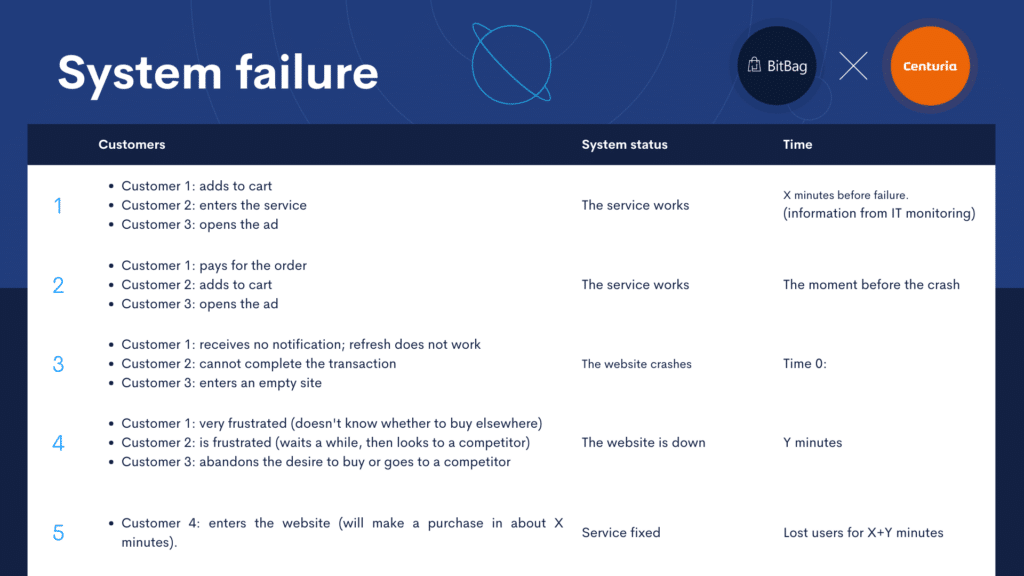Click 'Lost users for X+Y minutes' text
The image size is (1024, 576).
tap(863, 533)
